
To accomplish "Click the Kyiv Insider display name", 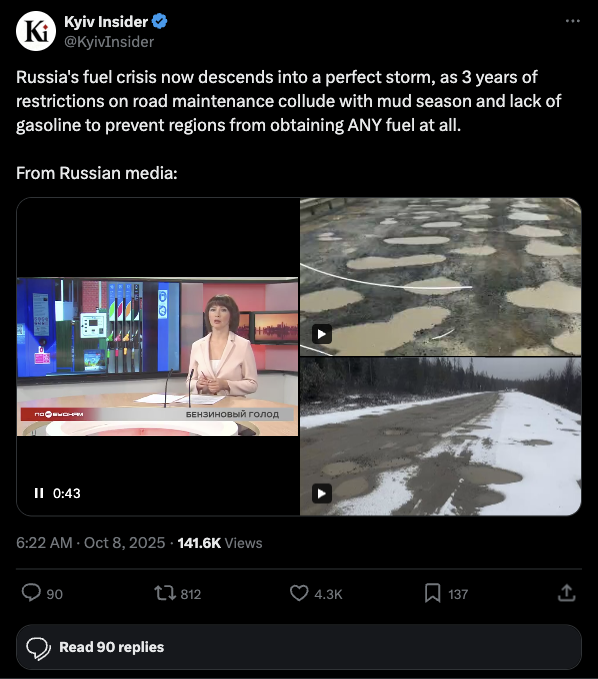I will tap(106, 22).
